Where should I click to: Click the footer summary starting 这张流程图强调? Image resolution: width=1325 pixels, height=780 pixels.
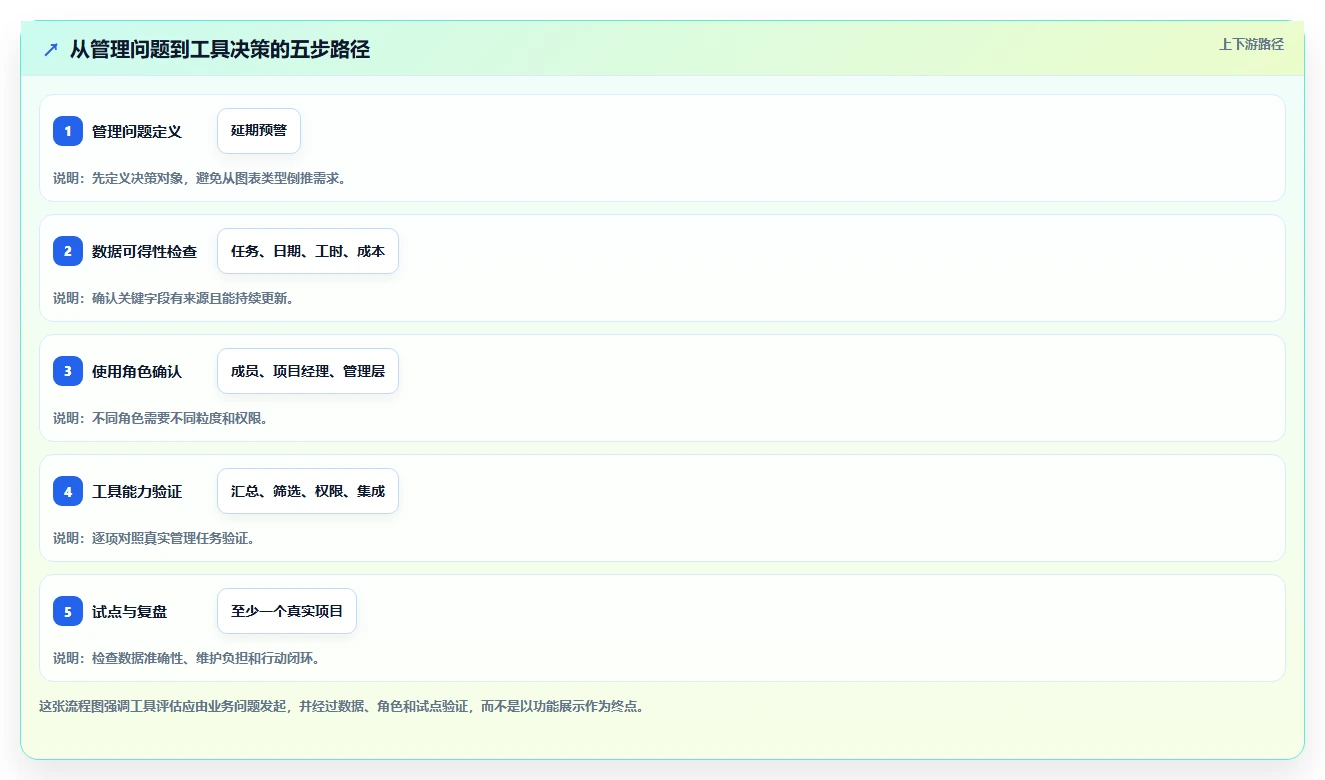point(342,706)
